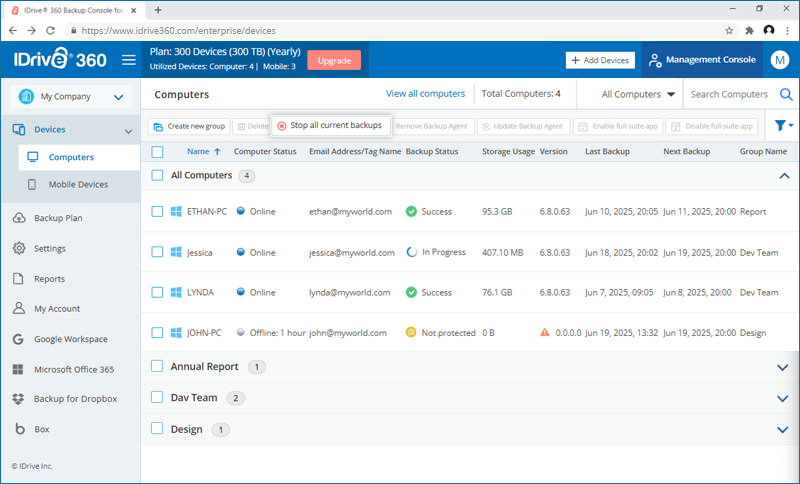Click the Search Computers field
This screenshot has height=484, width=800.
point(730,95)
